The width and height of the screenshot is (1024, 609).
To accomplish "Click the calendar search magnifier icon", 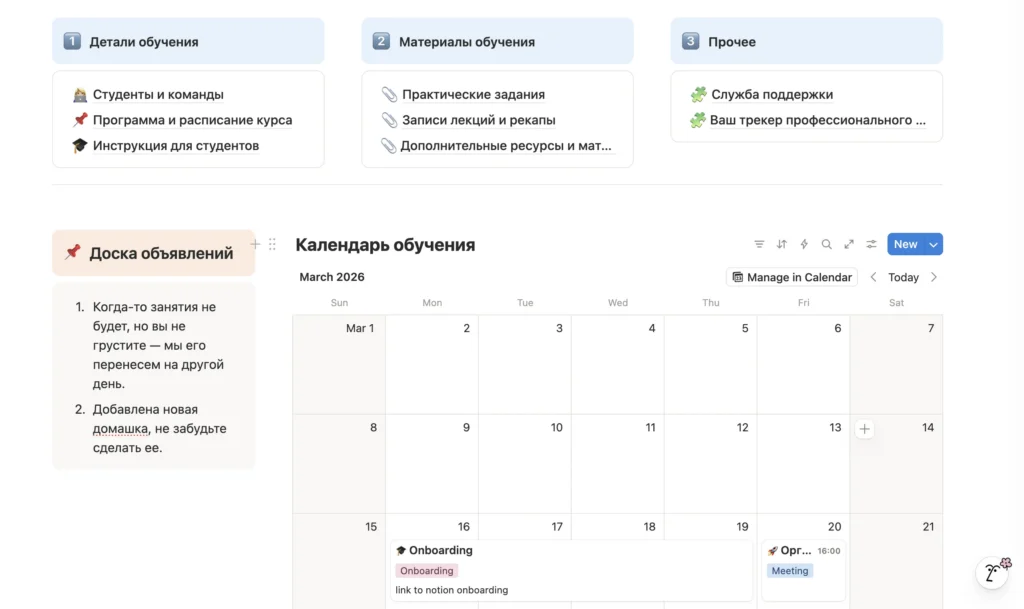I will [826, 244].
